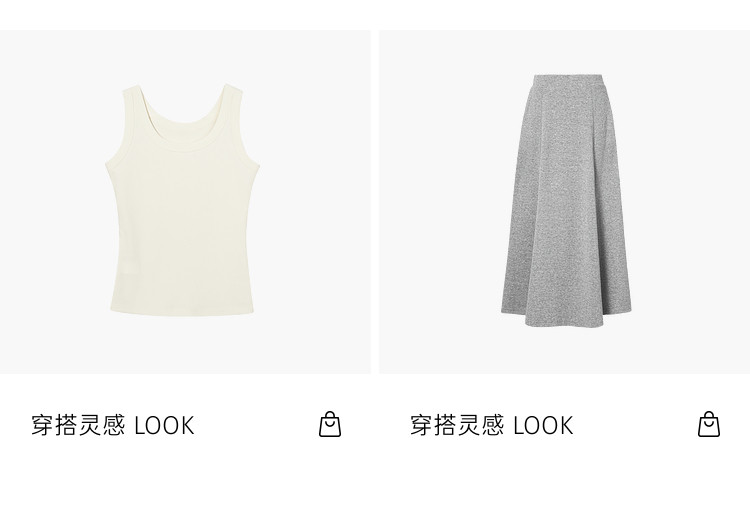Image resolution: width=750 pixels, height=521 pixels.
Task: Select the 穿搭灵感 LOOK label below the skirt
Action: [492, 425]
